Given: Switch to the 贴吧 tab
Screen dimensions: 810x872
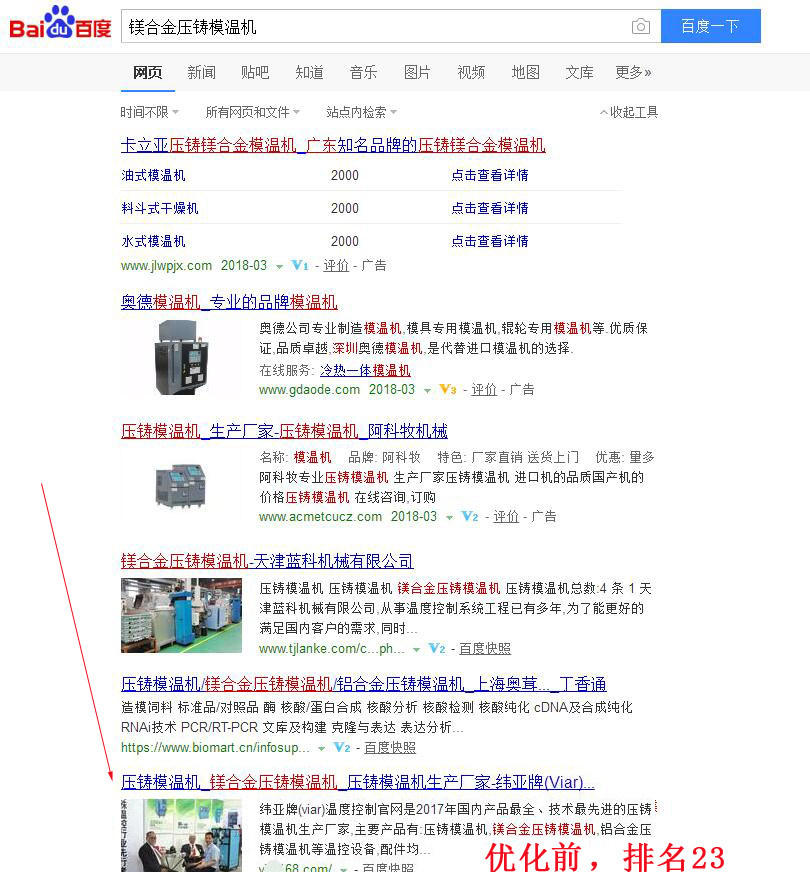Looking at the screenshot, I should tap(255, 72).
